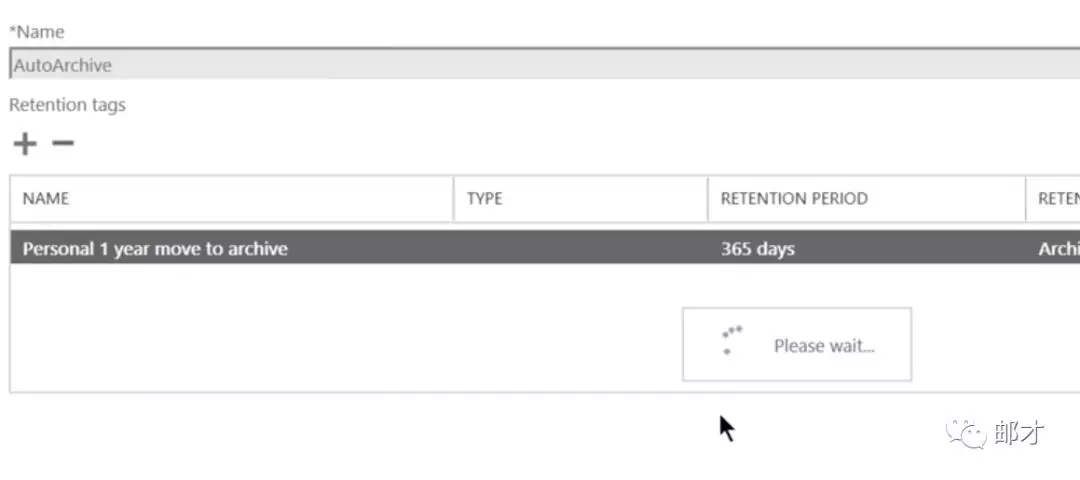Sort by RETENTION PERIOD column header
Image resolution: width=1080 pixels, height=480 pixels.
pos(794,198)
